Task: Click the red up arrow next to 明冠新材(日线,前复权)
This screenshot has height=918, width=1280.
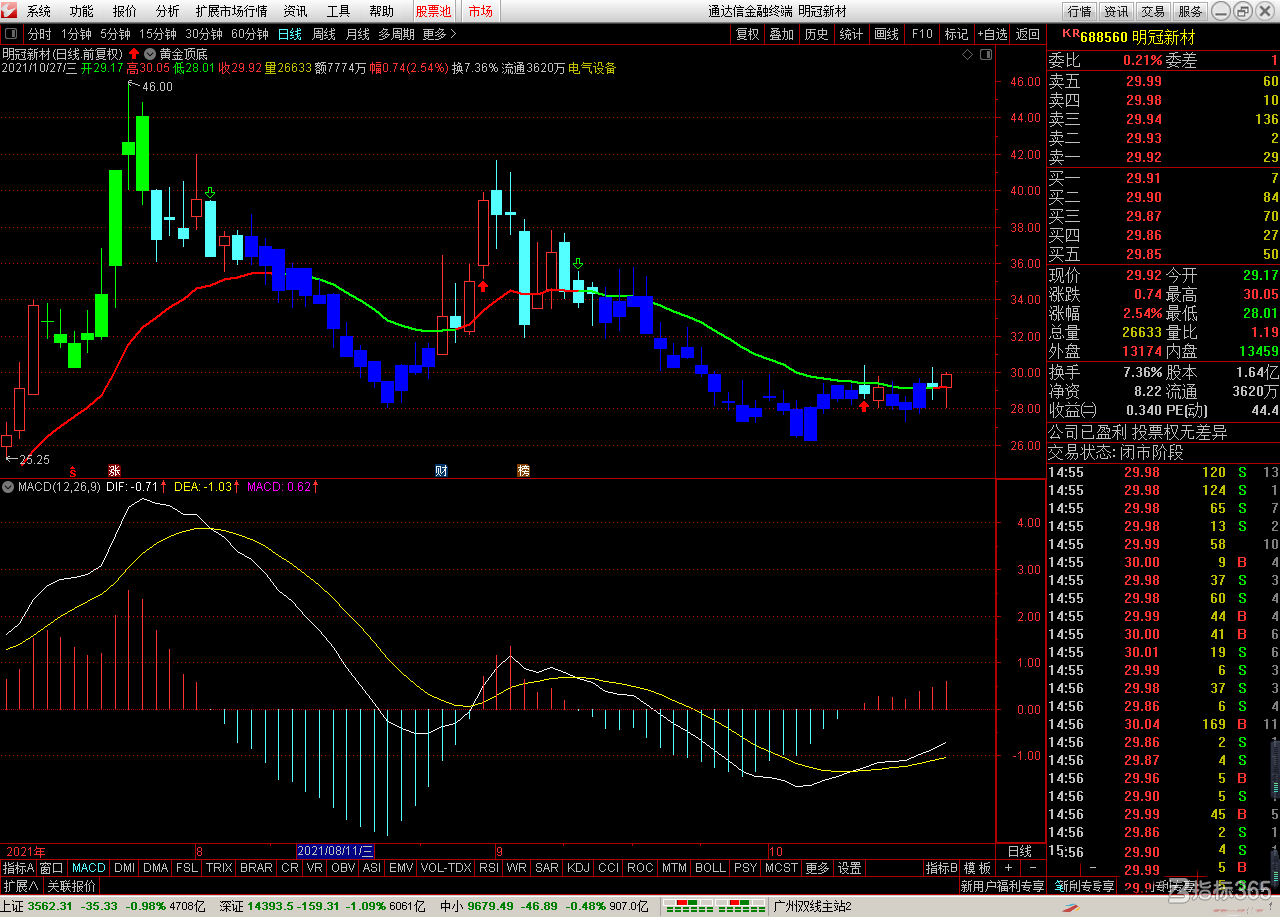Action: point(134,53)
